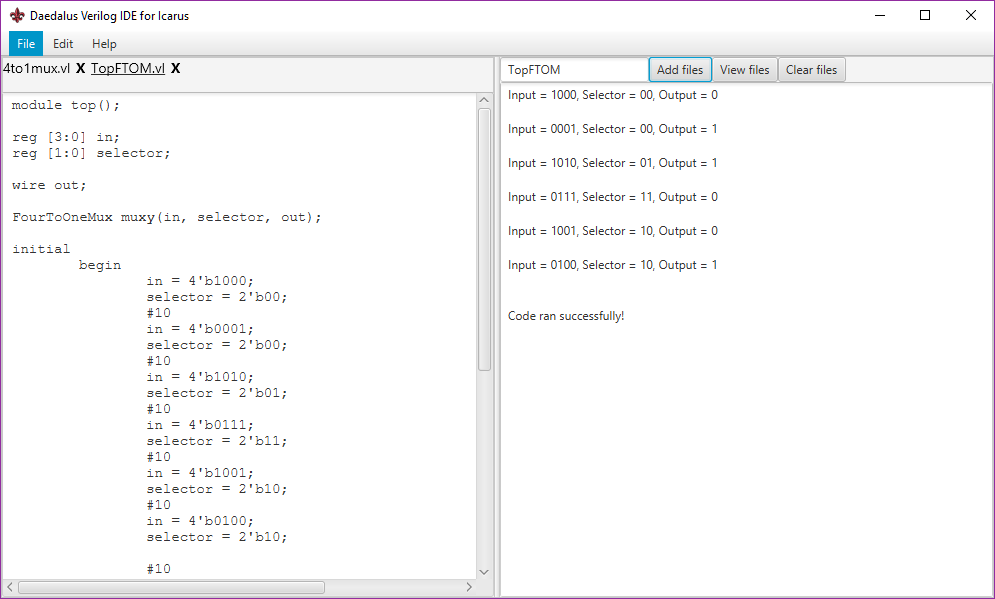Close the TopFTOM.vl tab
Screen dimensions: 995x599
point(176,69)
